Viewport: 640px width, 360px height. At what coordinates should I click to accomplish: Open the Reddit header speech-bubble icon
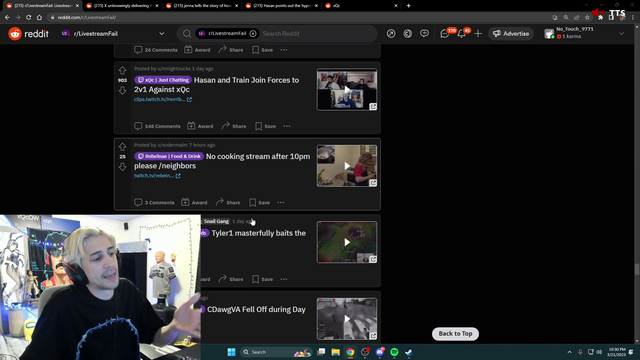tap(424, 33)
